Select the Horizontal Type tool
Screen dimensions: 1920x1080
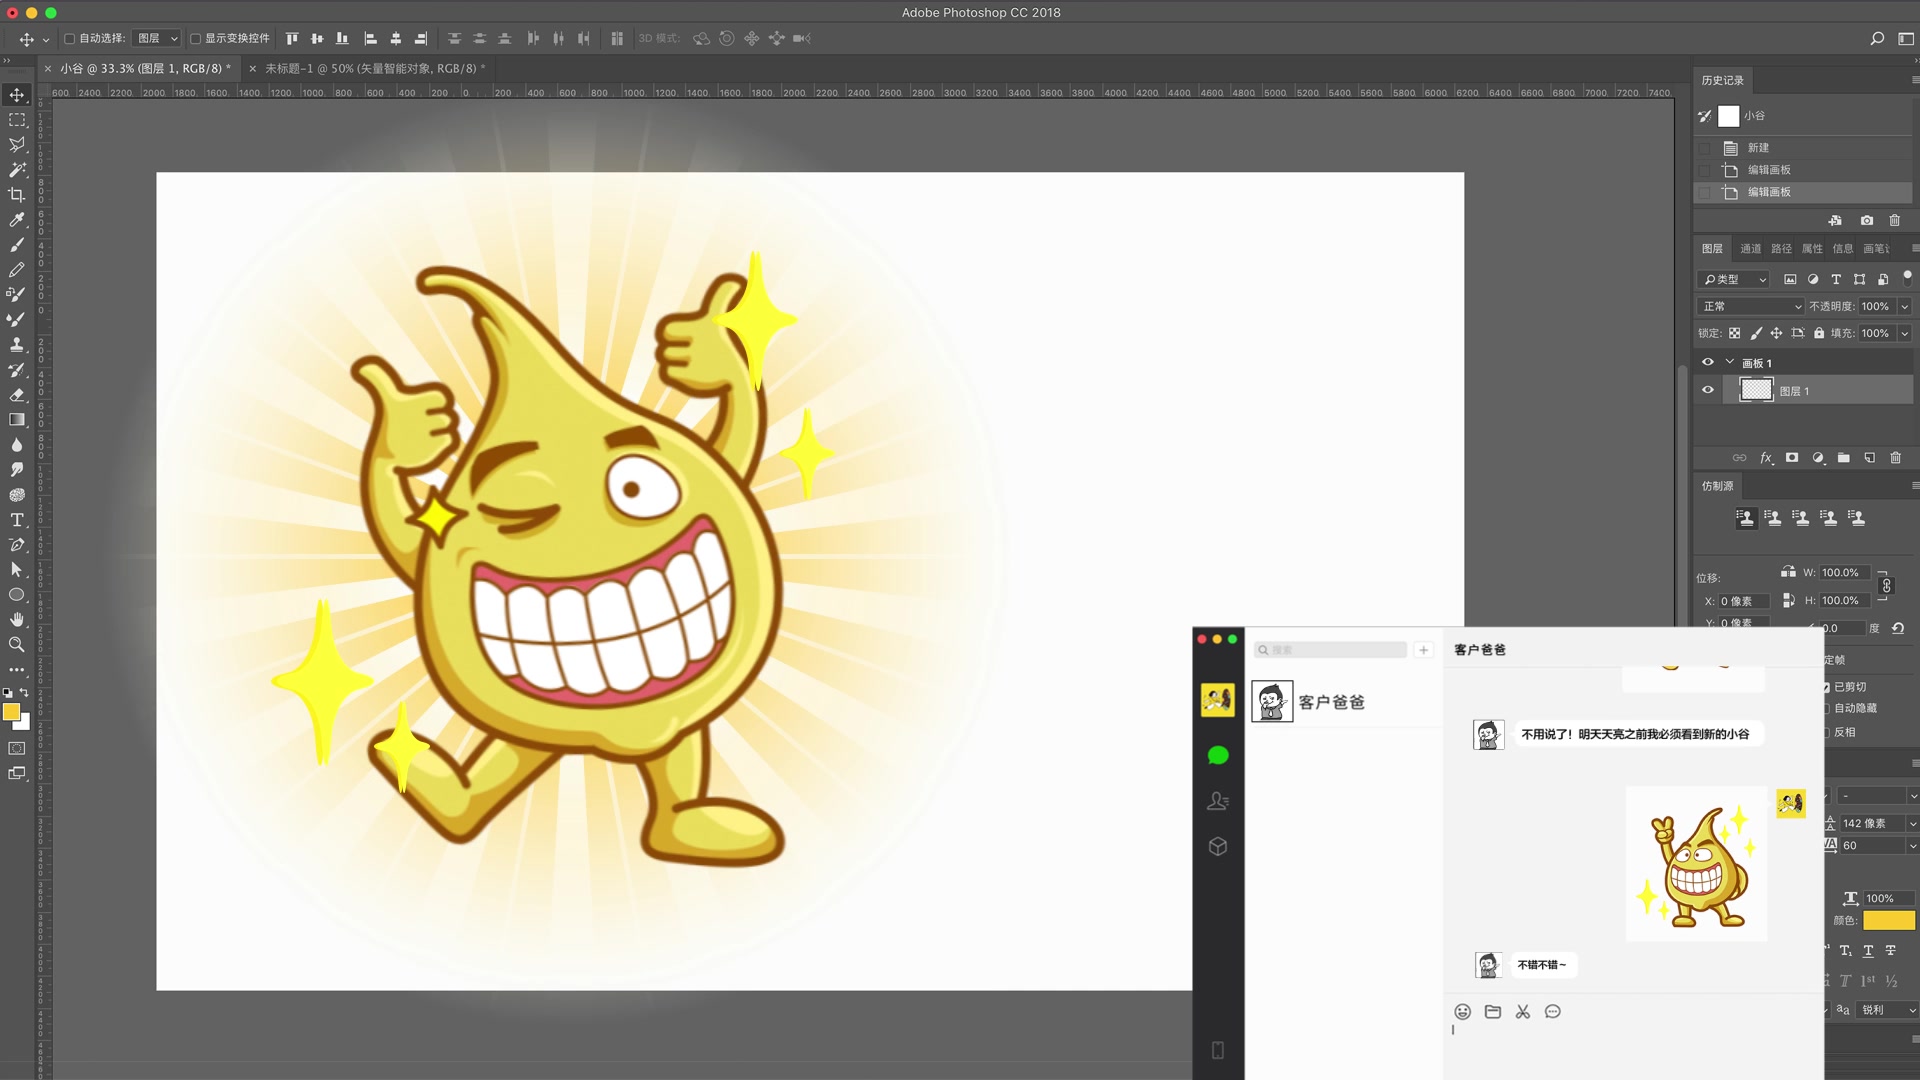[17, 520]
